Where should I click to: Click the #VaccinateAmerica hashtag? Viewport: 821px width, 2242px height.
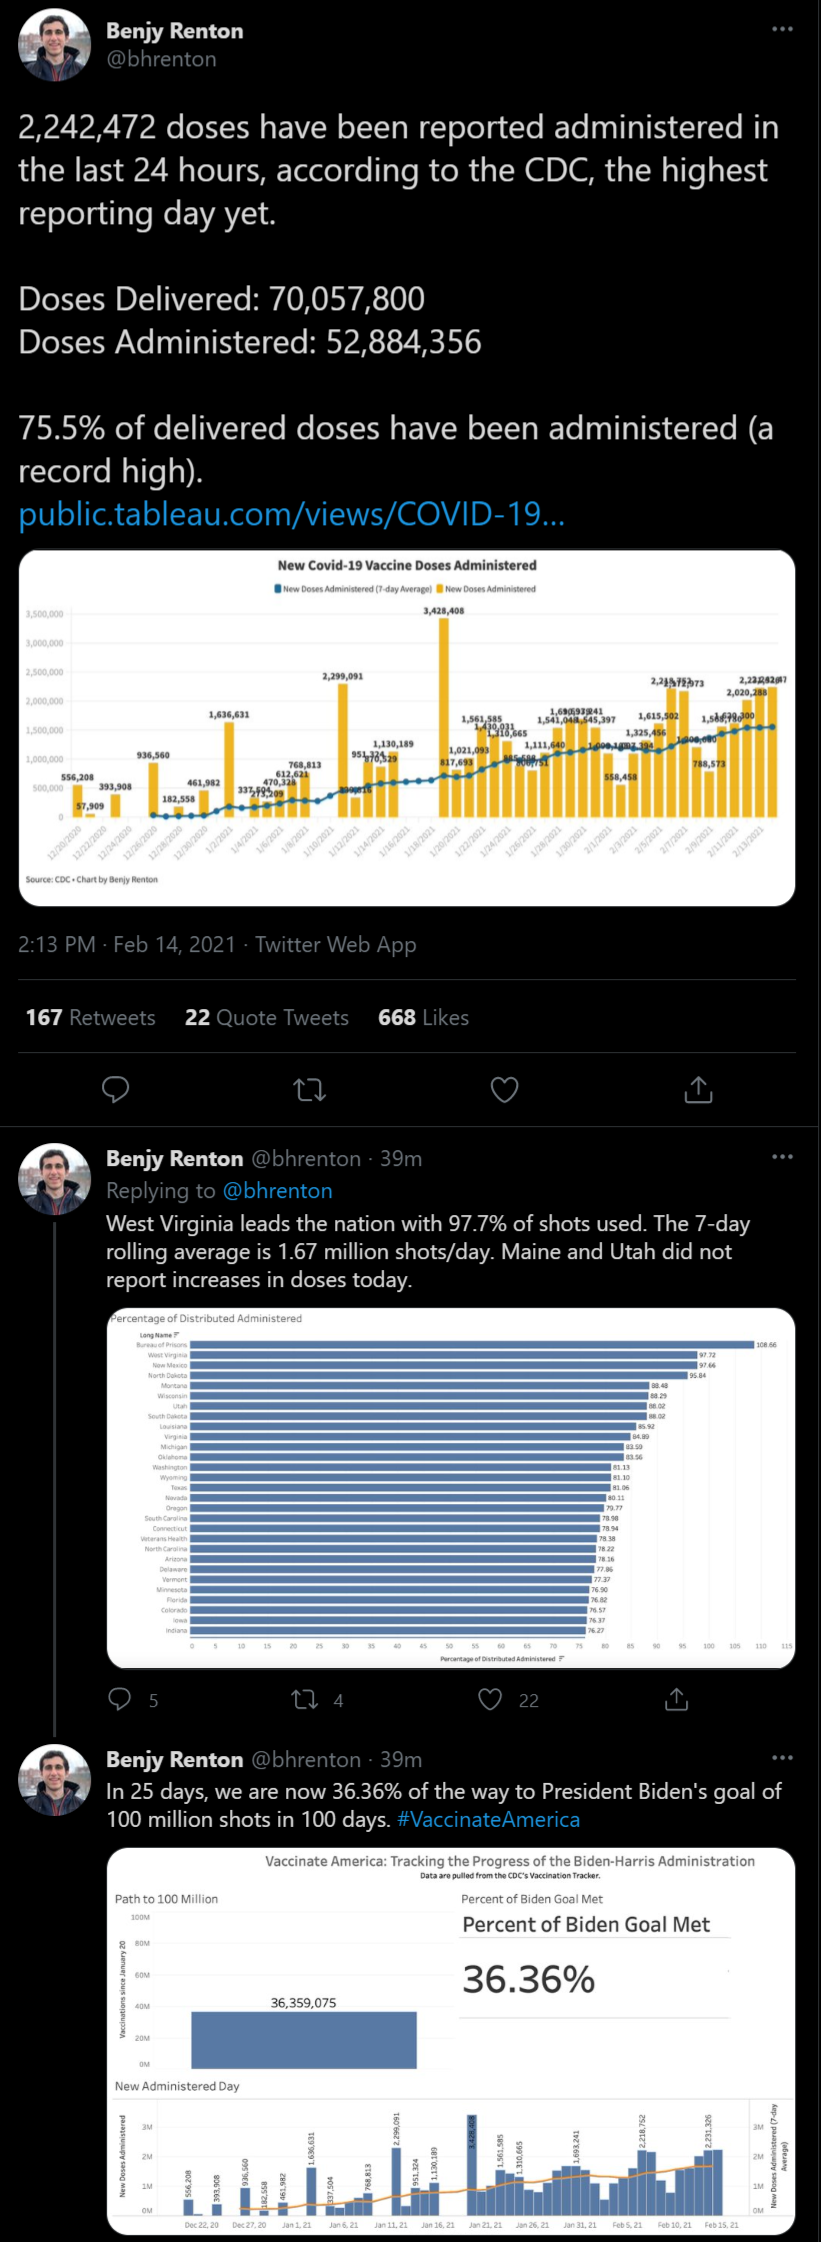(488, 1819)
